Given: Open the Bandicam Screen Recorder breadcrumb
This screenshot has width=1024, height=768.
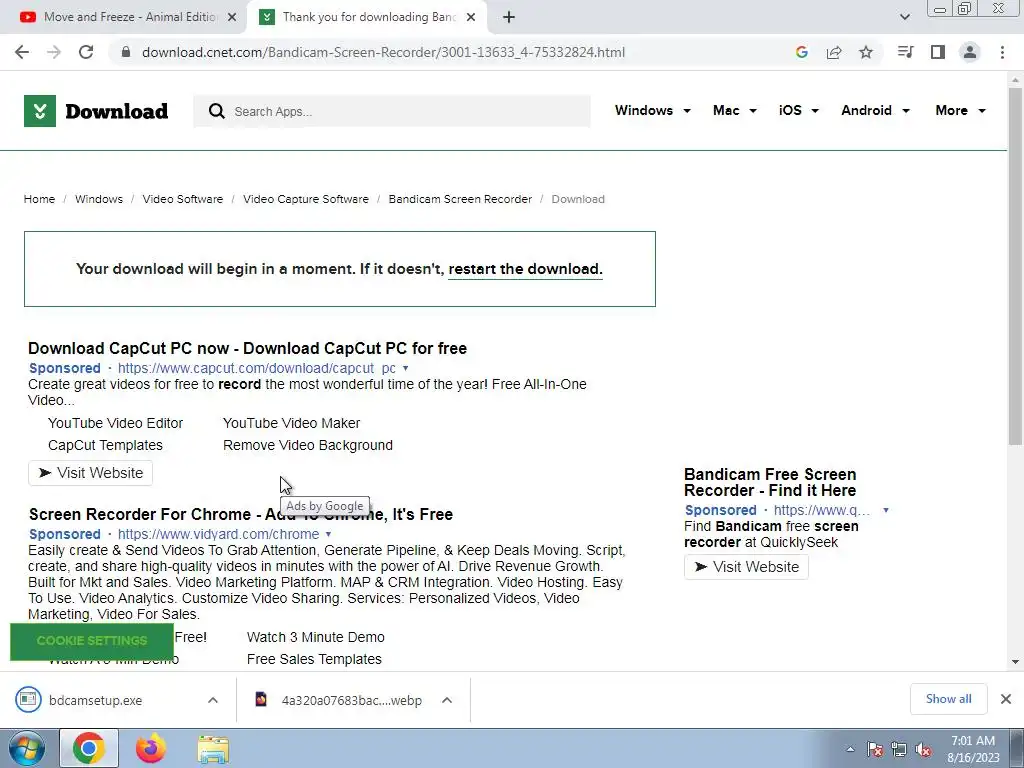Looking at the screenshot, I should coord(460,199).
